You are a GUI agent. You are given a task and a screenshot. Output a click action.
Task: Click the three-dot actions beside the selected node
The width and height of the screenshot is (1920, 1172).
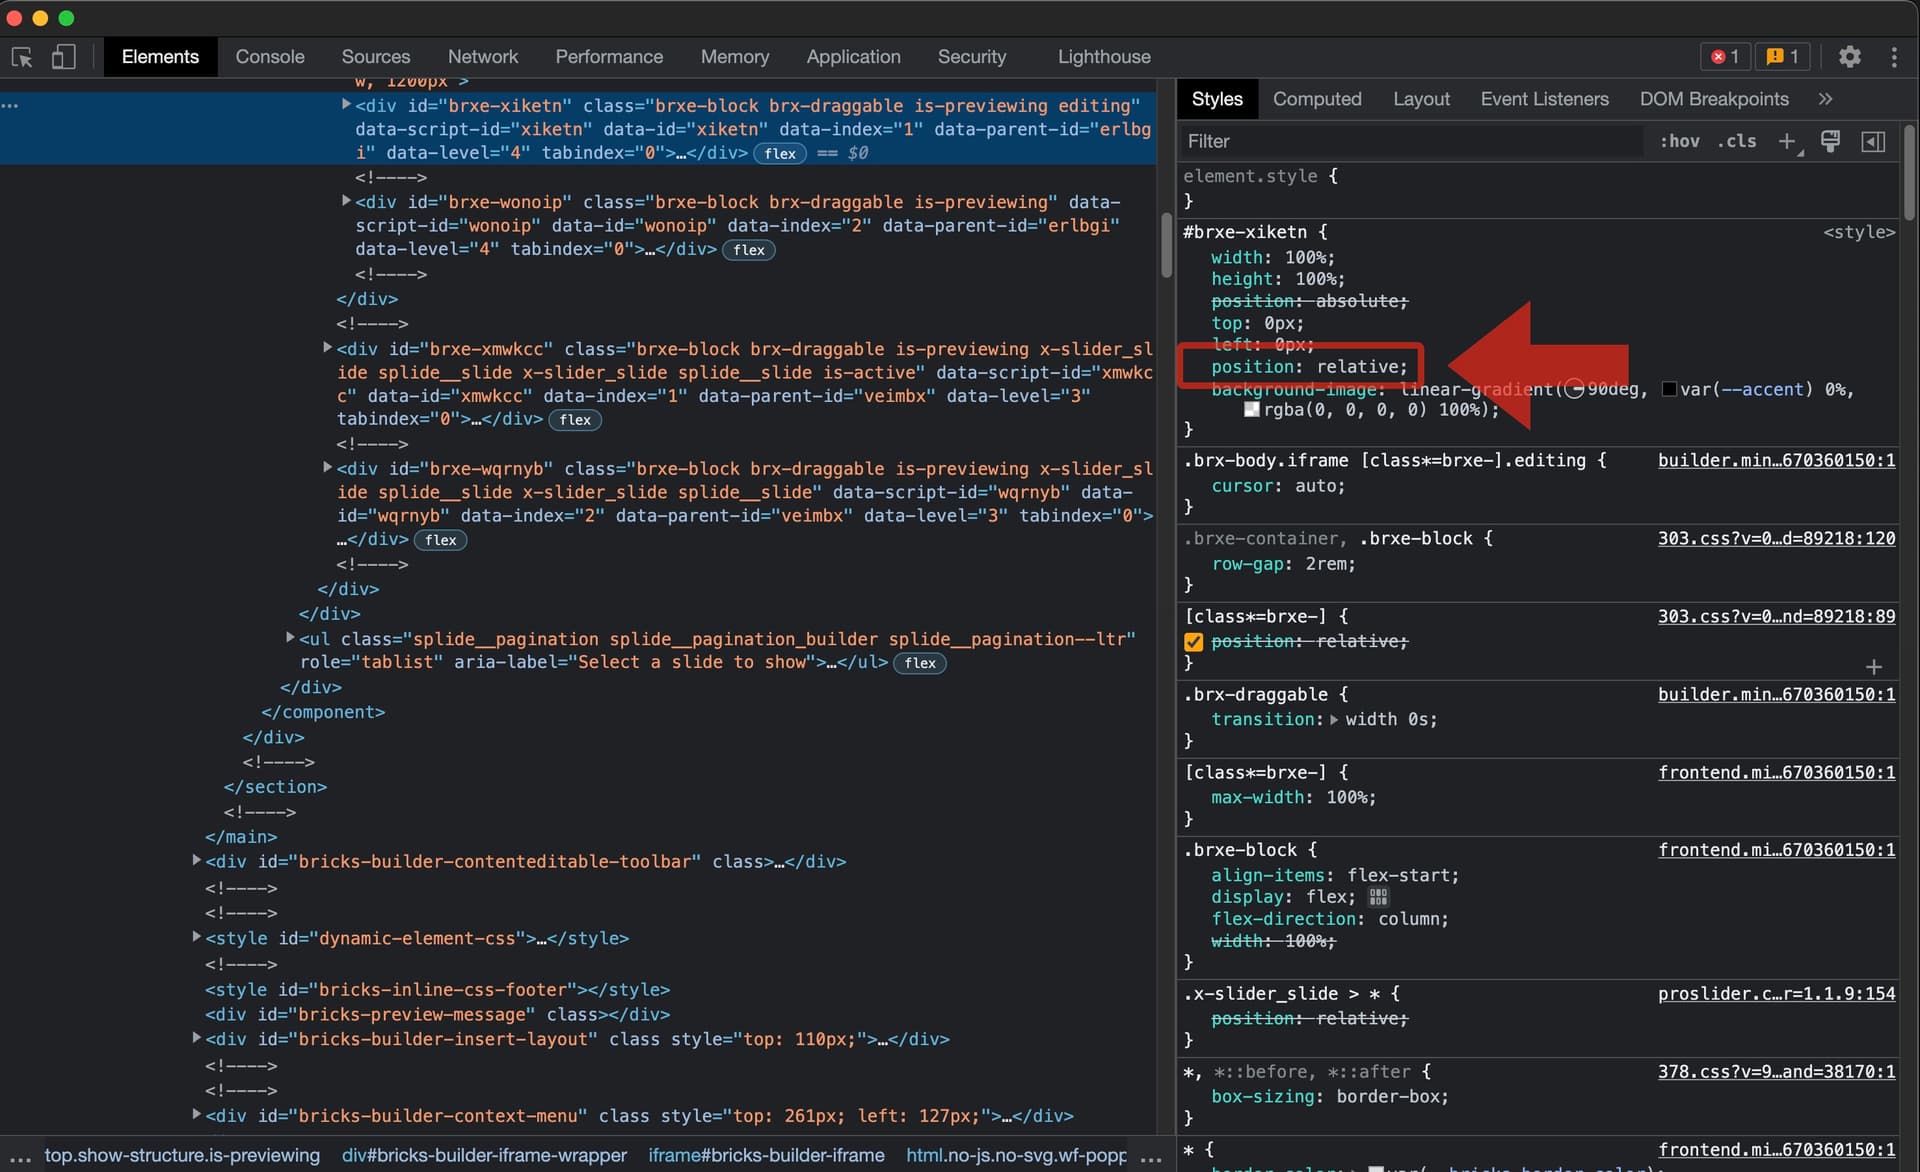(x=10, y=105)
